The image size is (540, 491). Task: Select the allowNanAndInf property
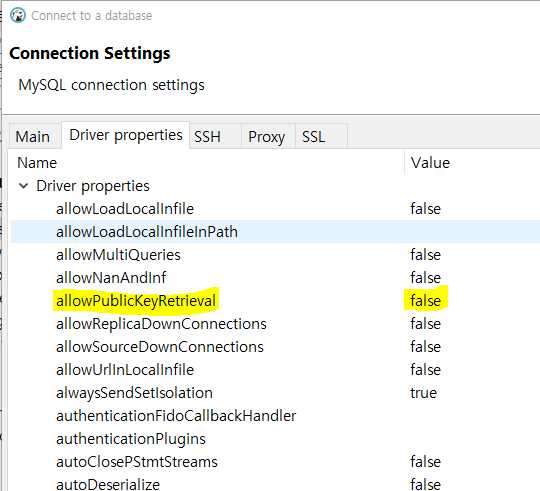[x=111, y=278]
